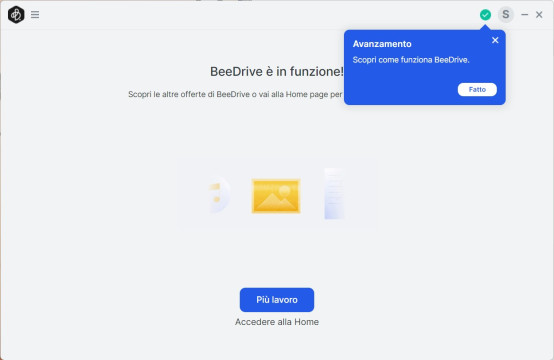This screenshot has height=360, width=554.
Task: Click the Più lavoro button
Action: 277,300
